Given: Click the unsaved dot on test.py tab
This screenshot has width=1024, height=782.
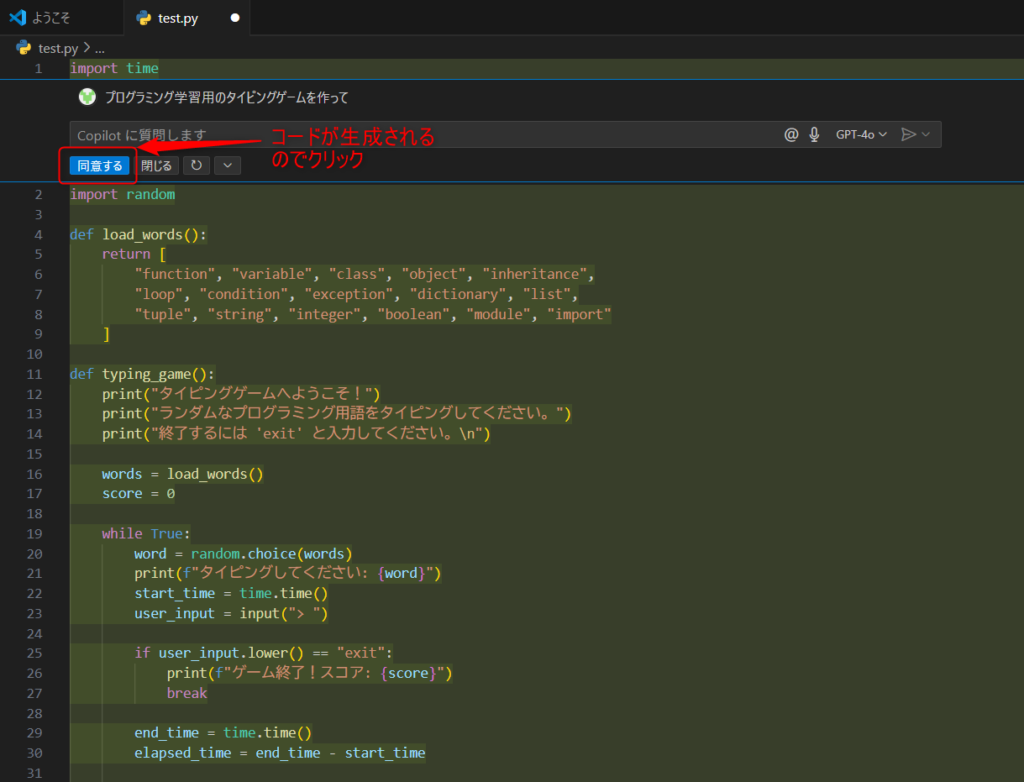Looking at the screenshot, I should (234, 18).
